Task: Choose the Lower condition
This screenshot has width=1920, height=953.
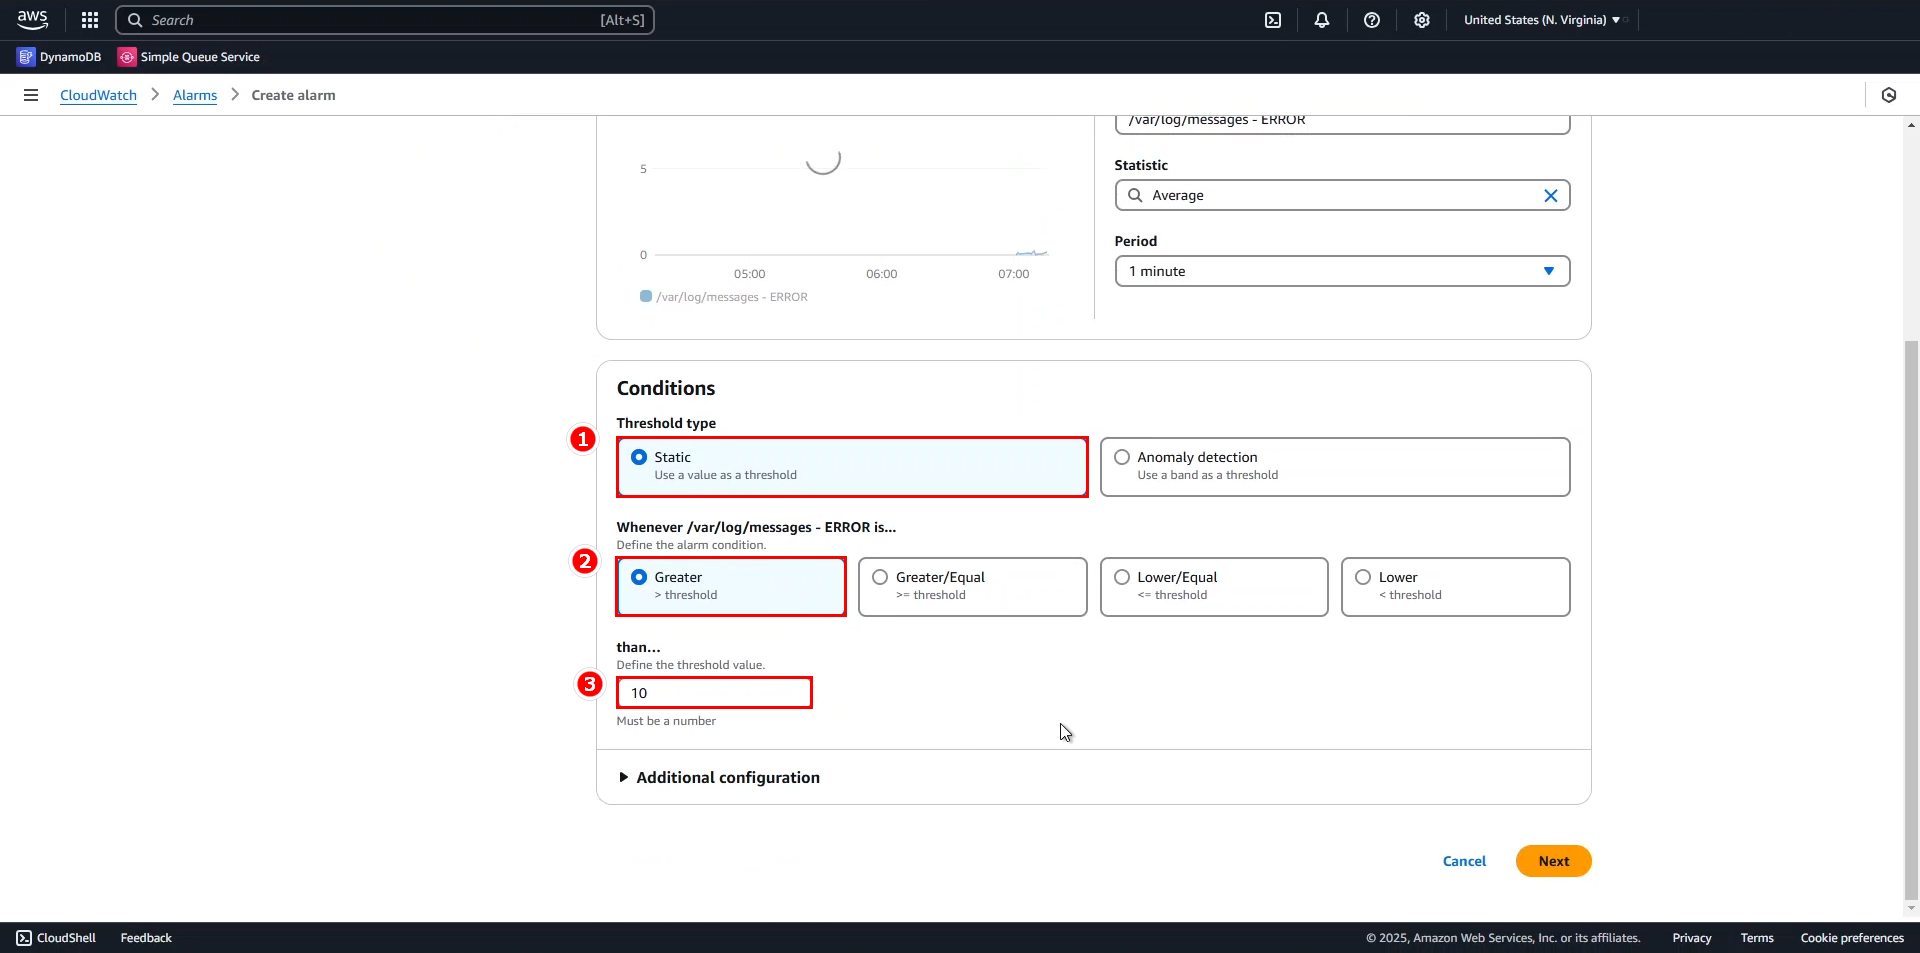Action: click(x=1455, y=586)
